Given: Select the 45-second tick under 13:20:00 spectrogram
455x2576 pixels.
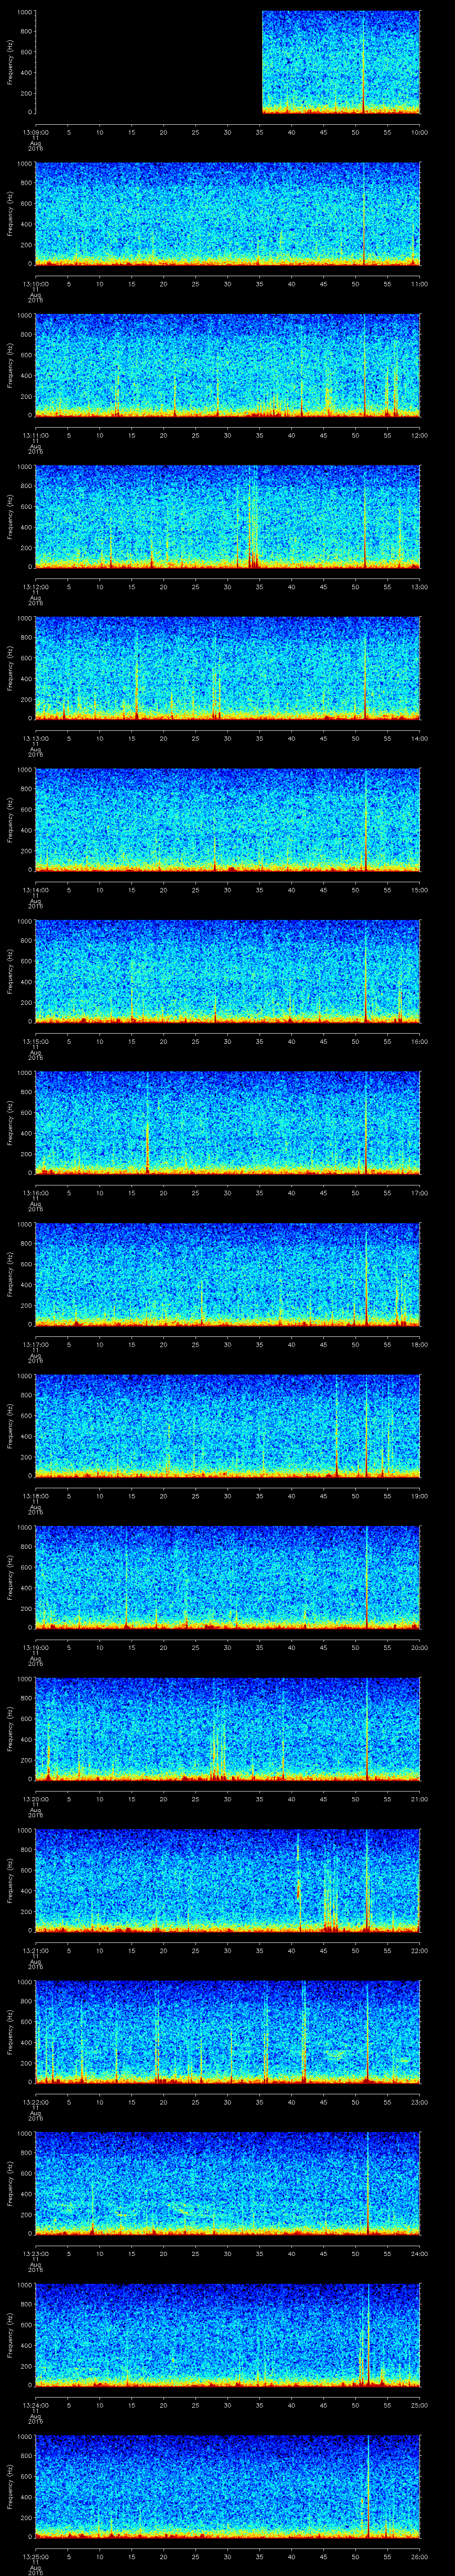Looking at the screenshot, I should [323, 1799].
